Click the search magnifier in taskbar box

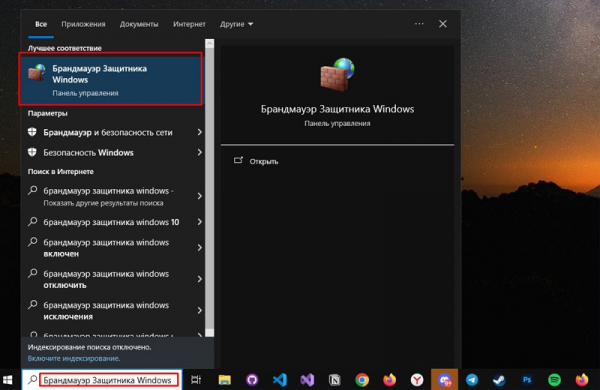[x=33, y=380]
